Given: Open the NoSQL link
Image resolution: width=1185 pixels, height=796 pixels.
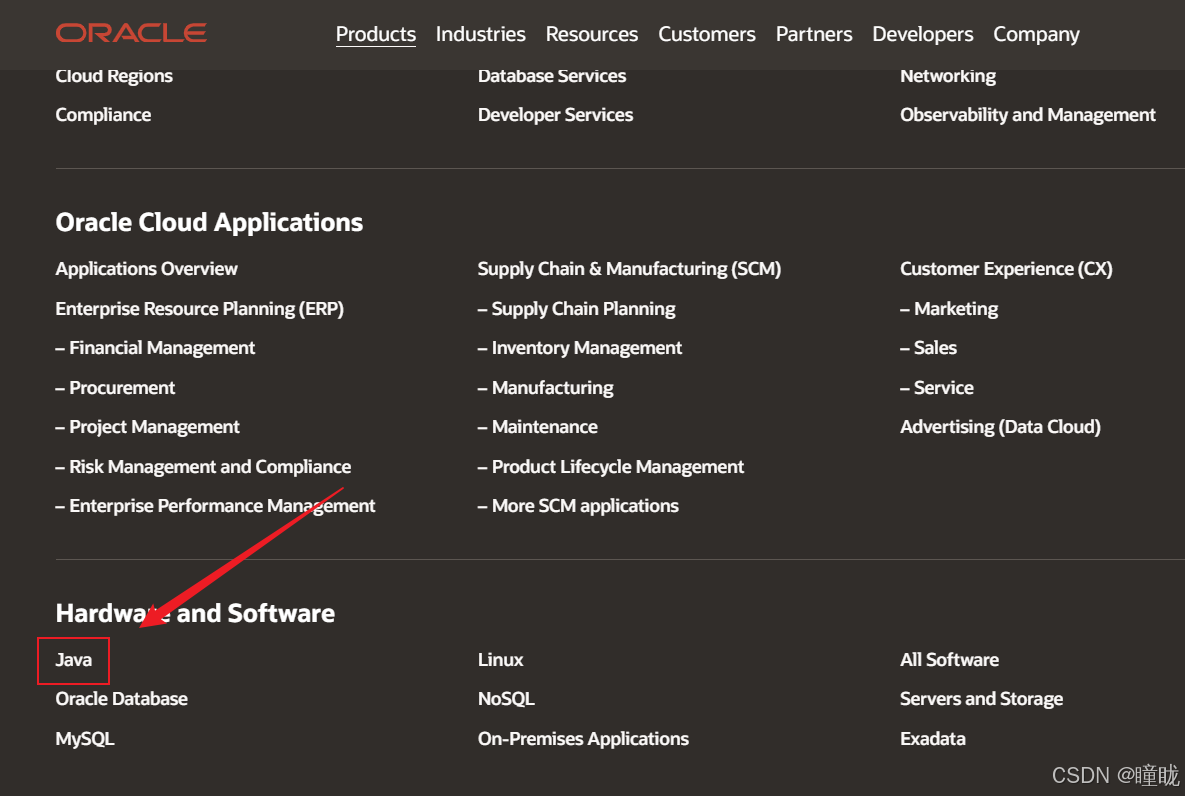Looking at the screenshot, I should click(506, 699).
